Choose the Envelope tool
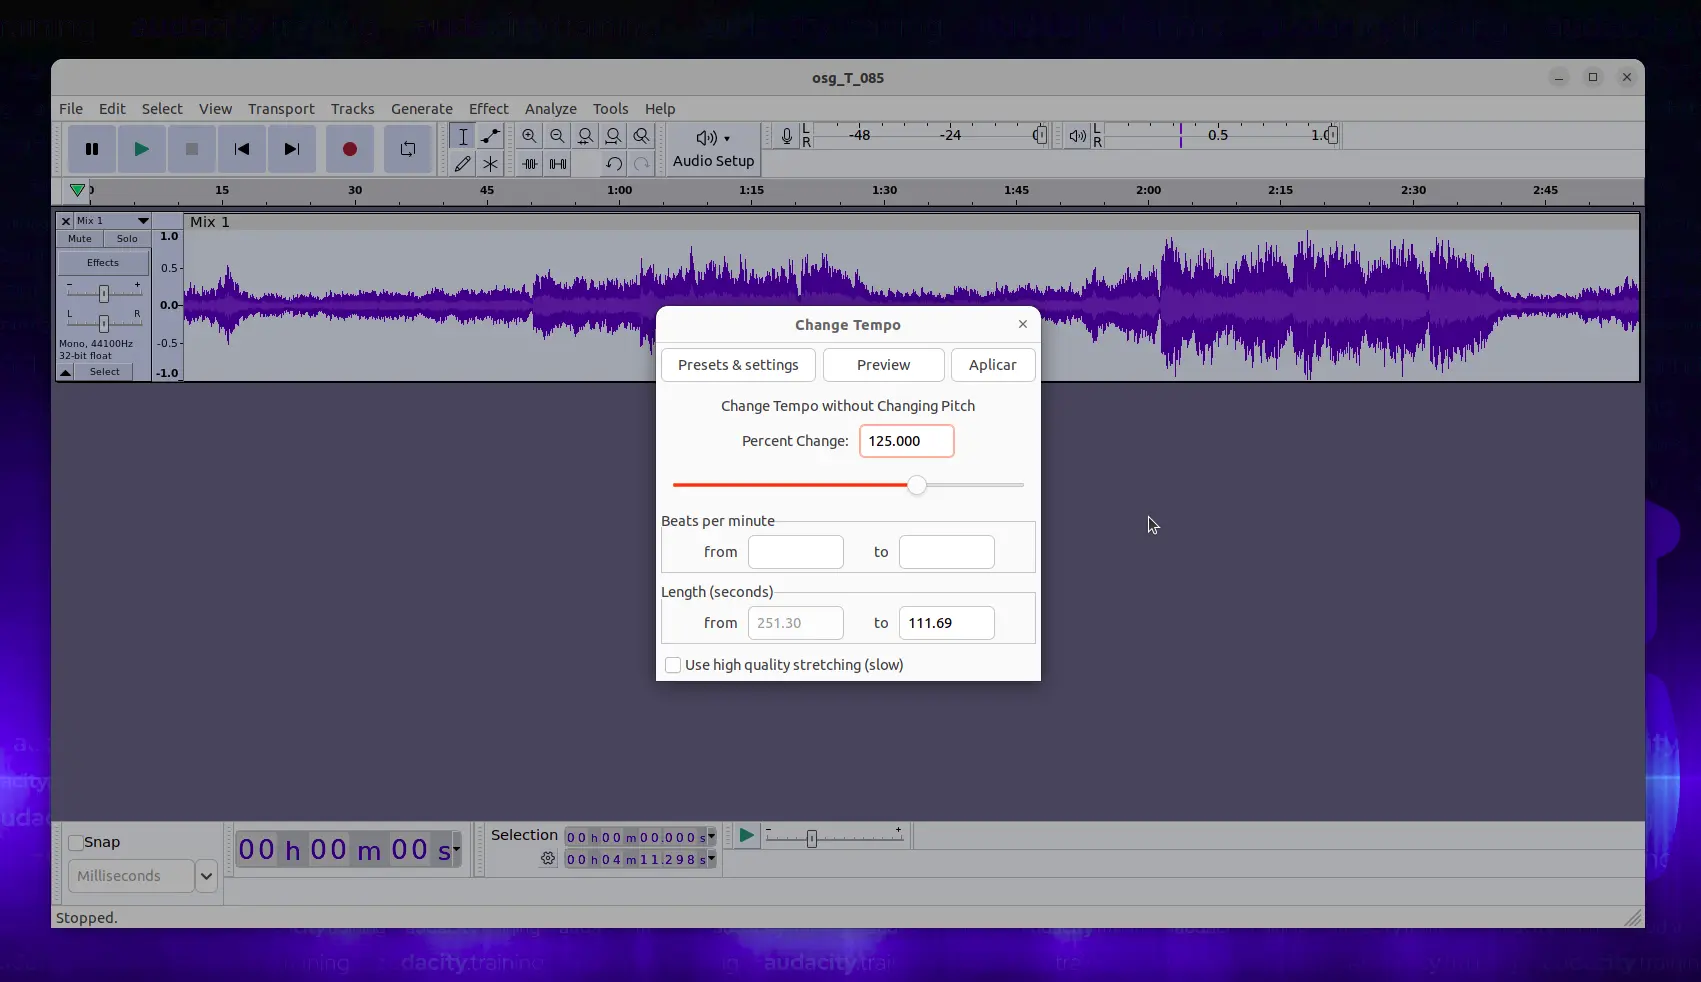 (x=490, y=136)
